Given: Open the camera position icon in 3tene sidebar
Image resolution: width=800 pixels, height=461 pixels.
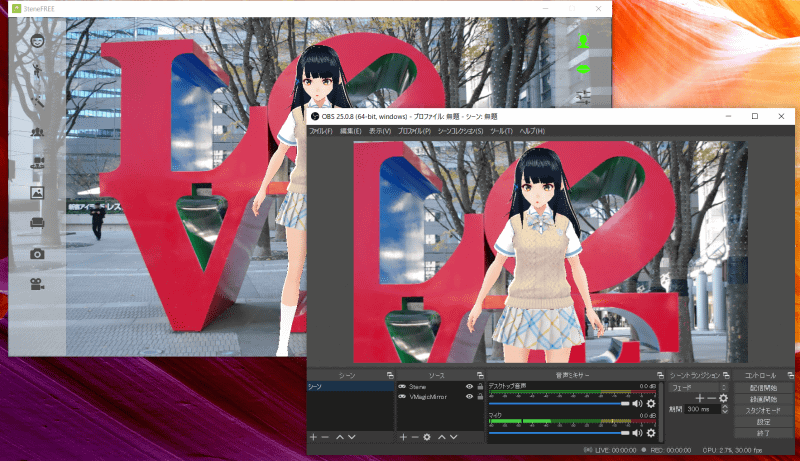Looking at the screenshot, I should (37, 162).
